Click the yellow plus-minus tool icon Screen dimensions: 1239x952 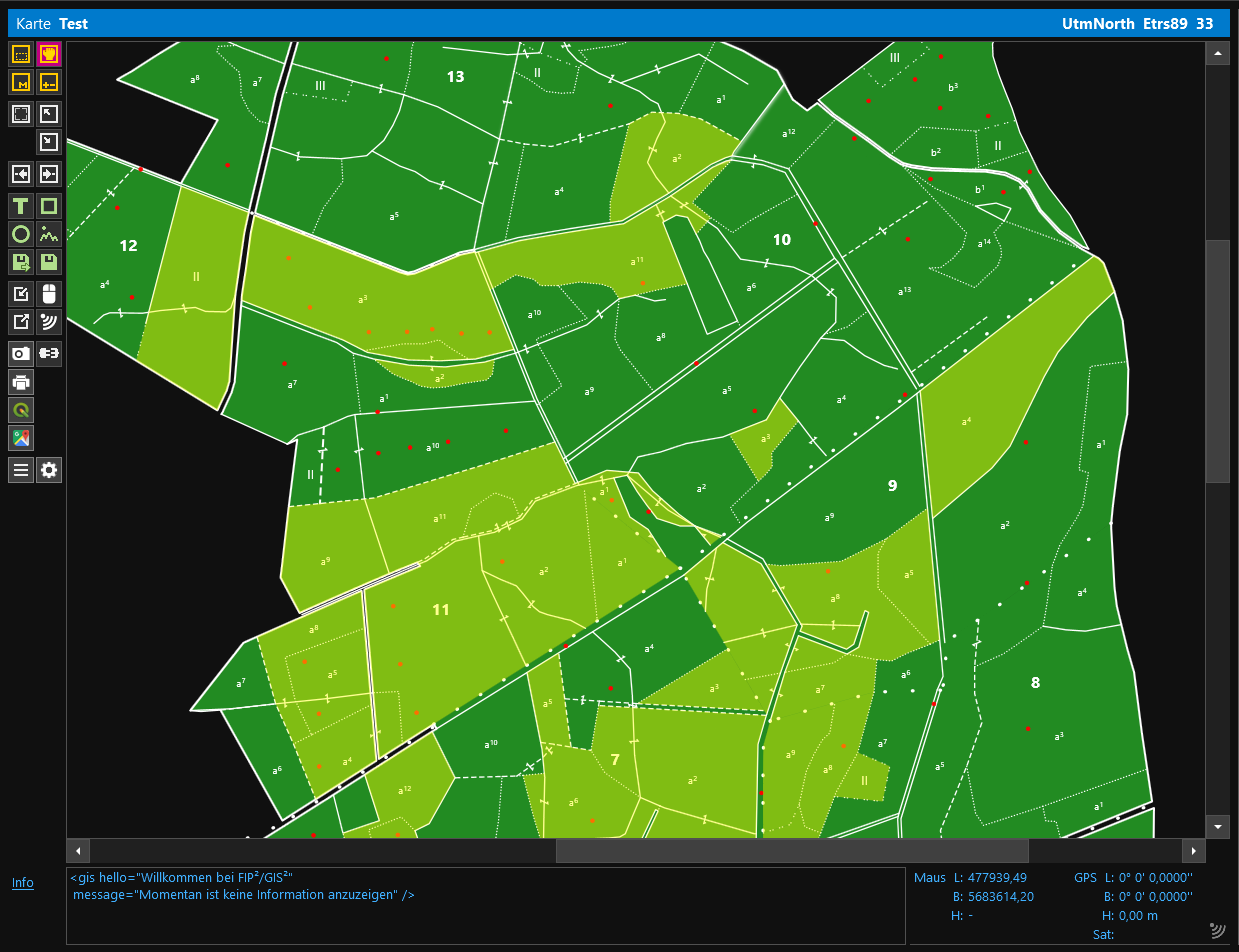pyautogui.click(x=49, y=82)
